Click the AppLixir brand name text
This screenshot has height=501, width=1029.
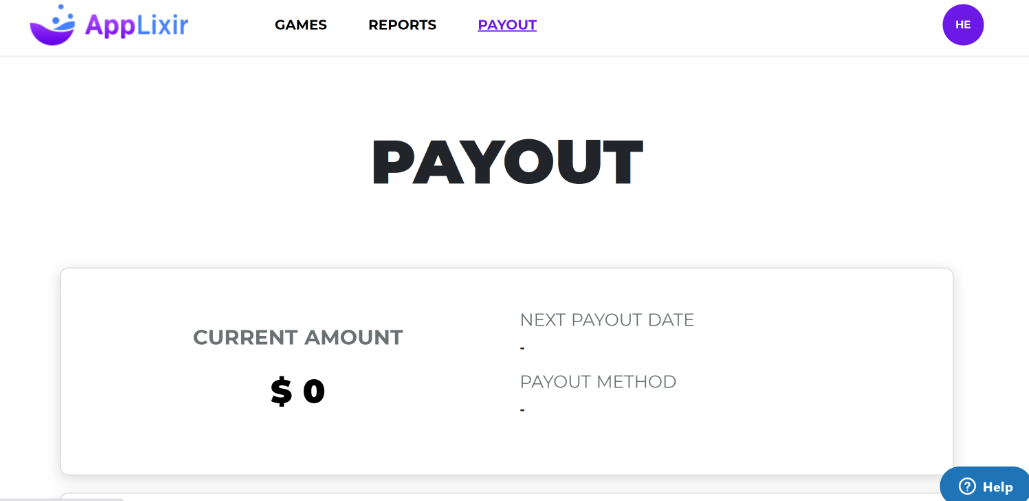click(x=136, y=25)
